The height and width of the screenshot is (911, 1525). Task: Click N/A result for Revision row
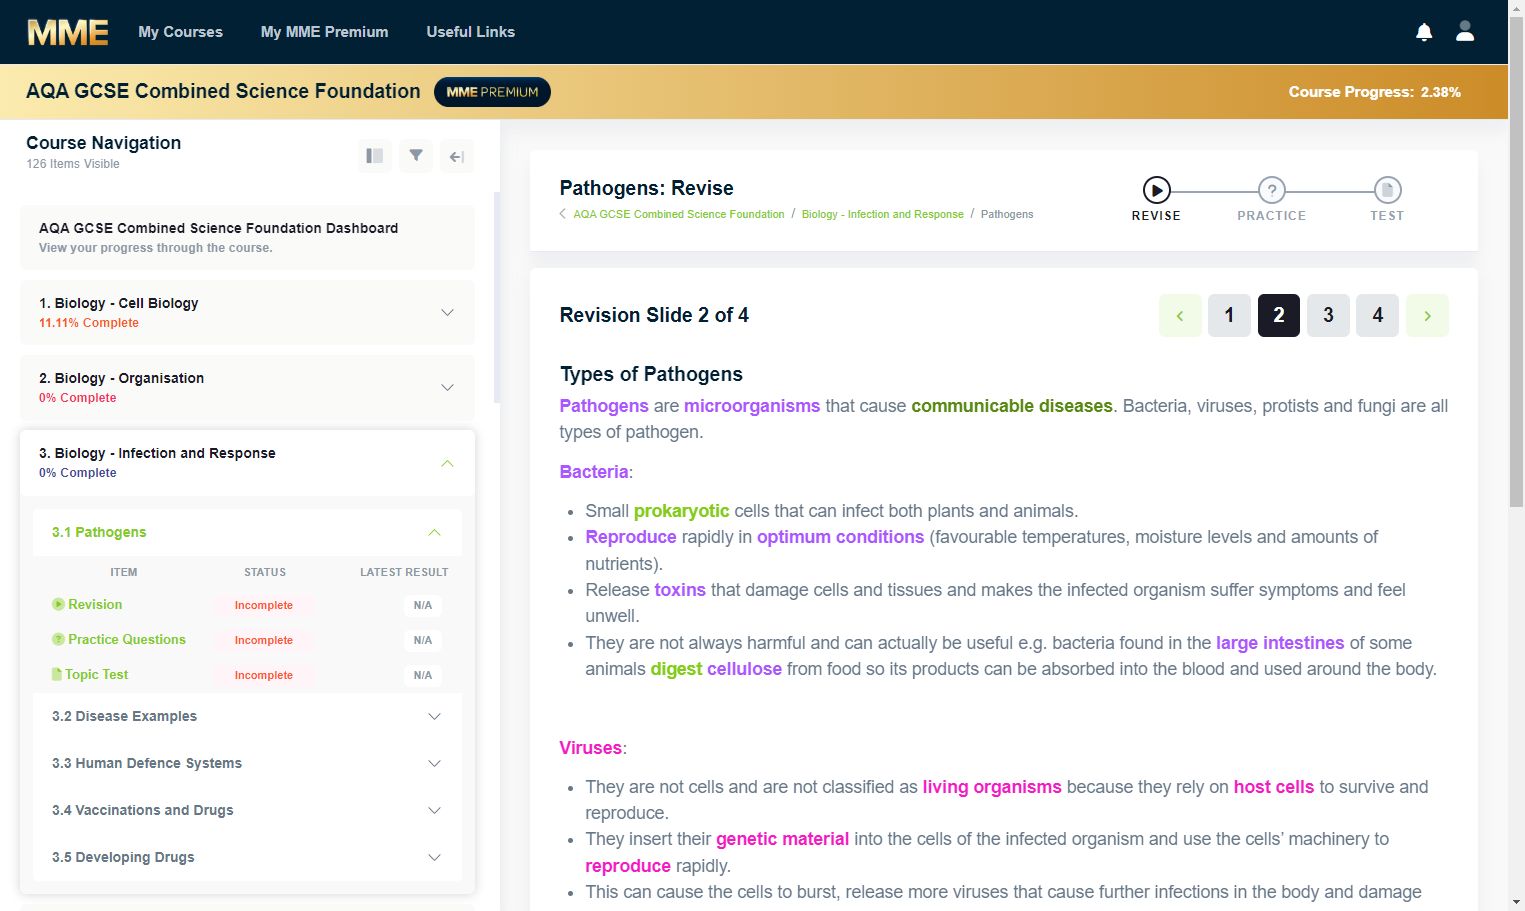423,605
